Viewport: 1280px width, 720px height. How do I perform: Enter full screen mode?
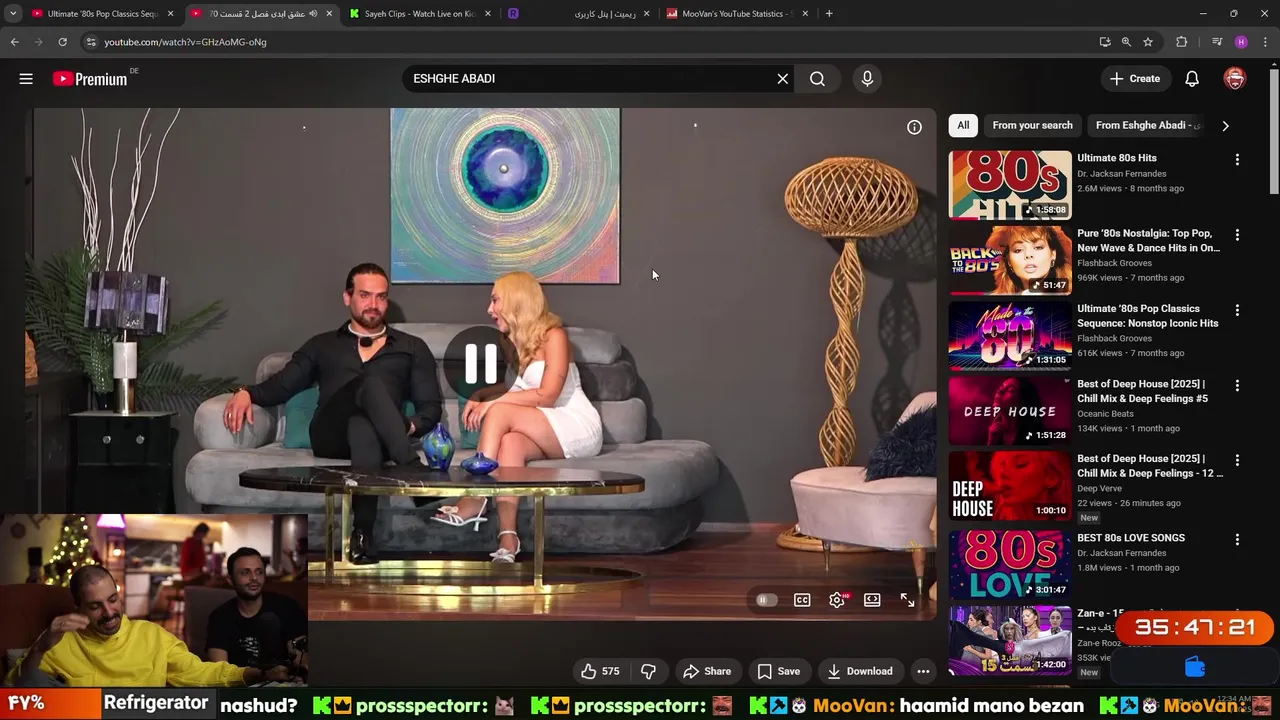tap(907, 600)
